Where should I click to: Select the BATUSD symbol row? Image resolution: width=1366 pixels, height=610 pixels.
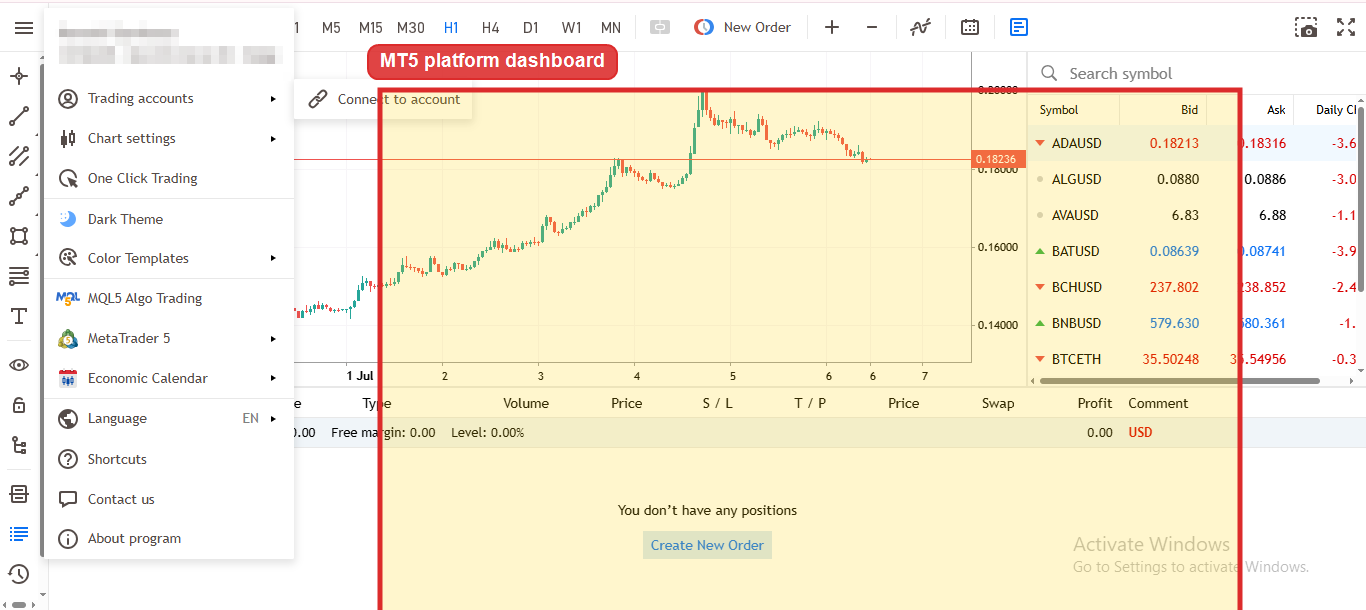1193,251
